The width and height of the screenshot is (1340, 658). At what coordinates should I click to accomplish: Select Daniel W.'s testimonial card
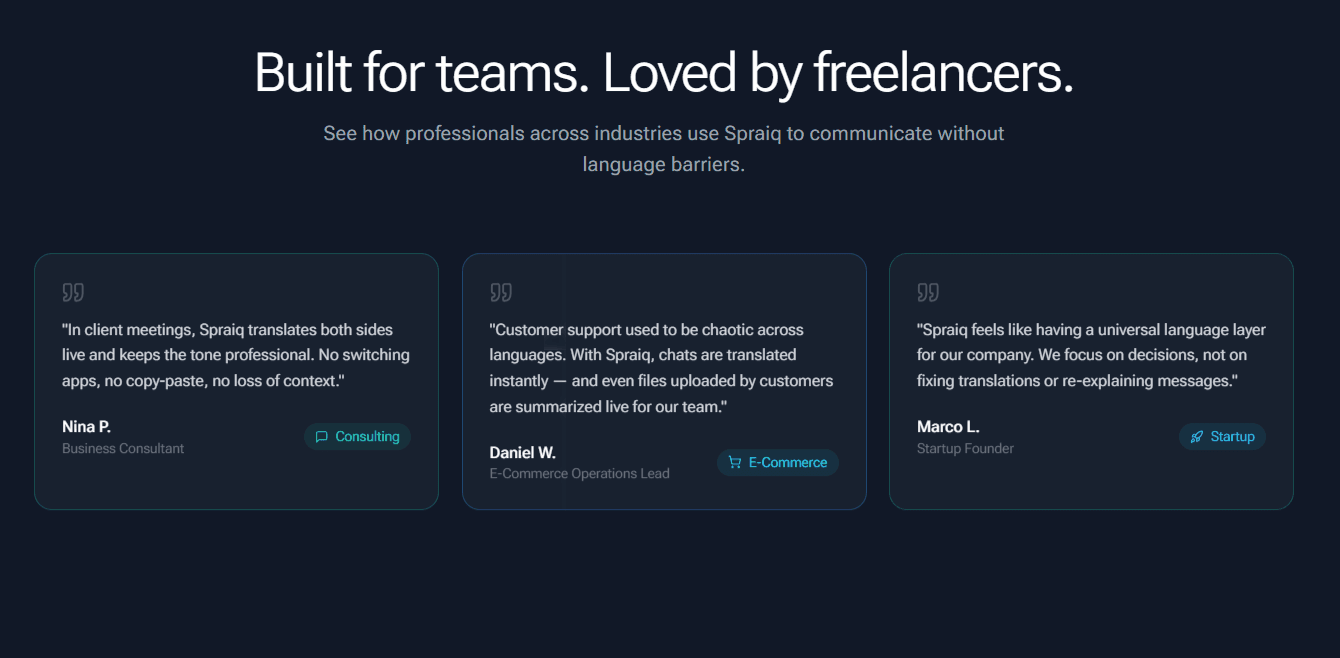click(x=664, y=380)
